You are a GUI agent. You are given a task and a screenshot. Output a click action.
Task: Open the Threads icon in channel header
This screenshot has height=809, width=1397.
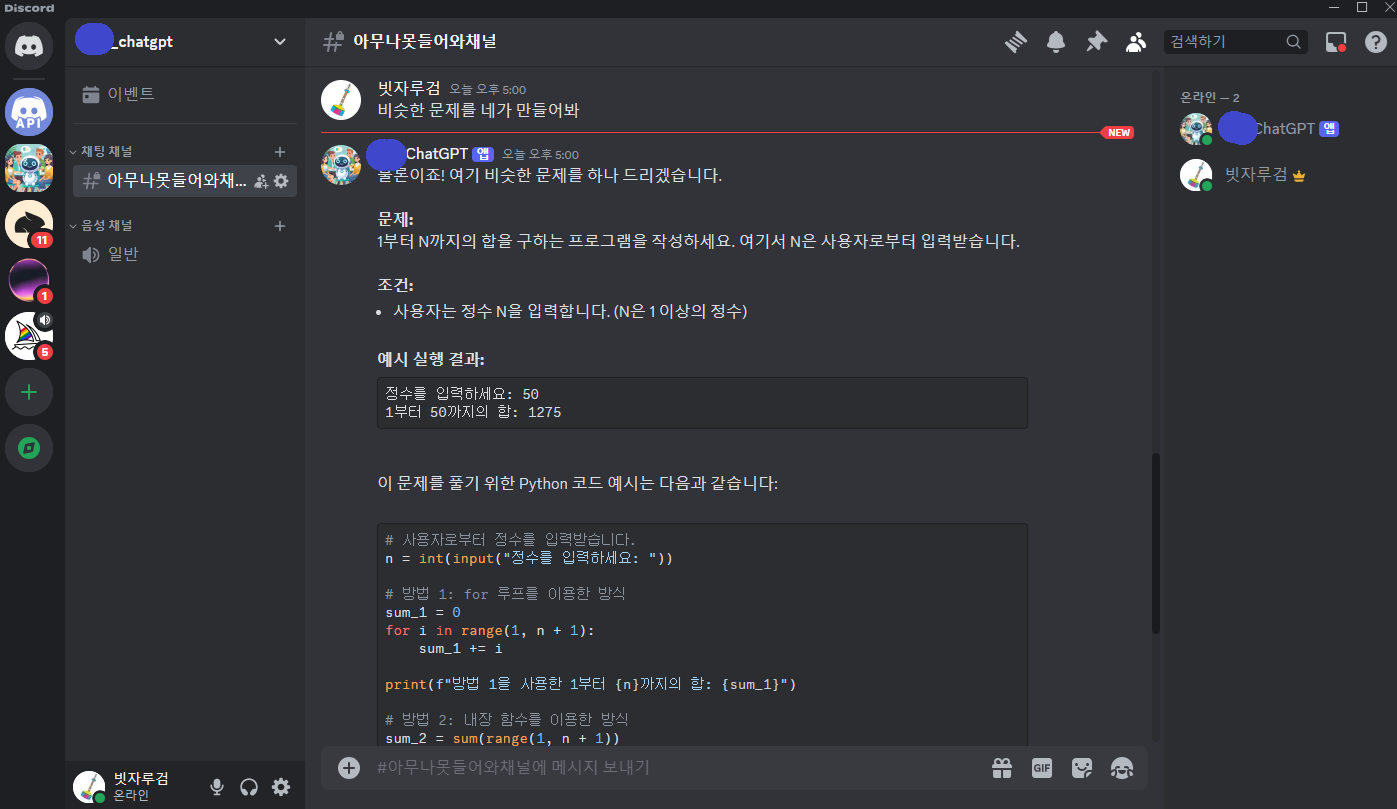click(x=1016, y=42)
